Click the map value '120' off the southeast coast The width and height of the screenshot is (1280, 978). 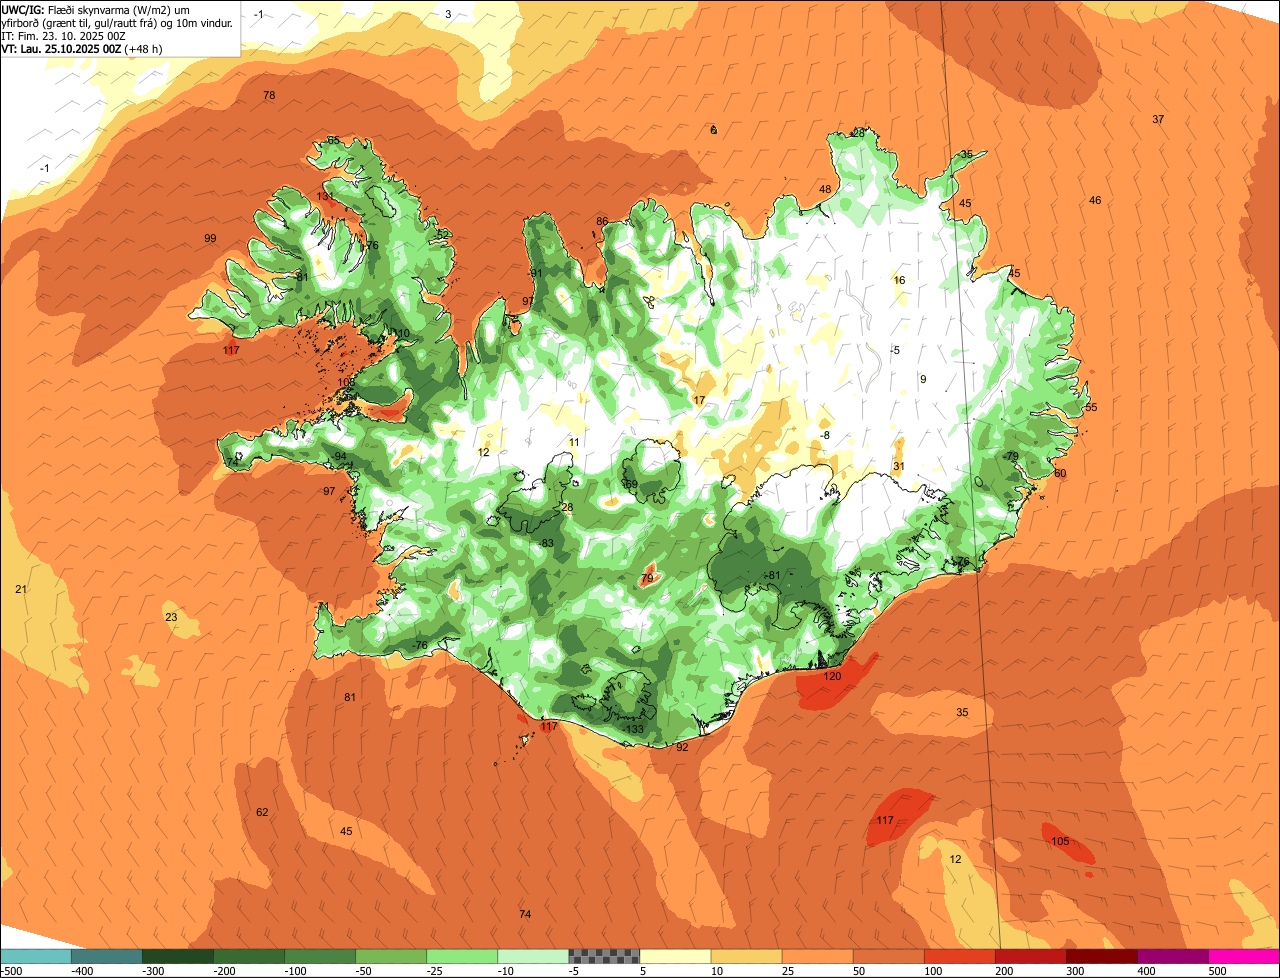coord(832,676)
